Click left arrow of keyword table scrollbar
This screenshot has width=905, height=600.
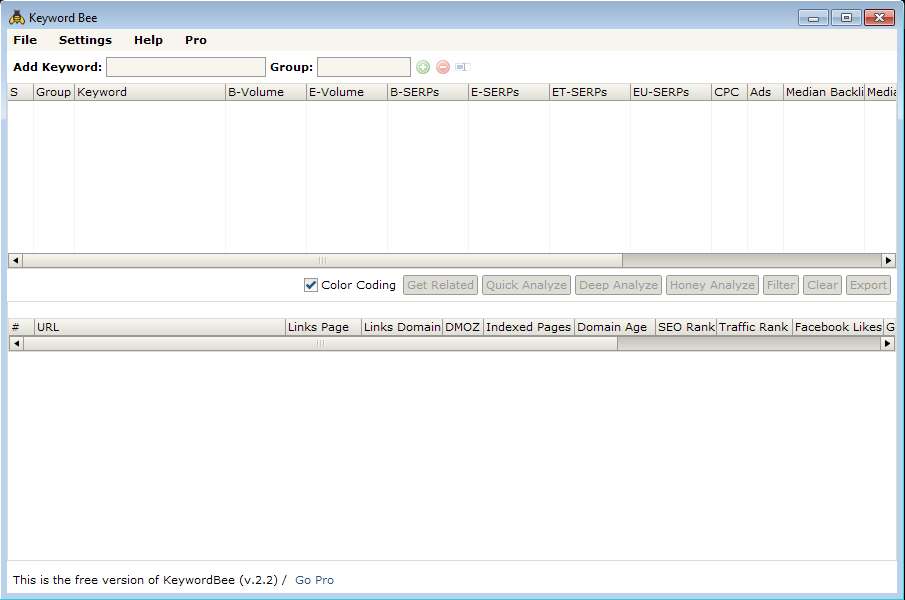coord(16,260)
